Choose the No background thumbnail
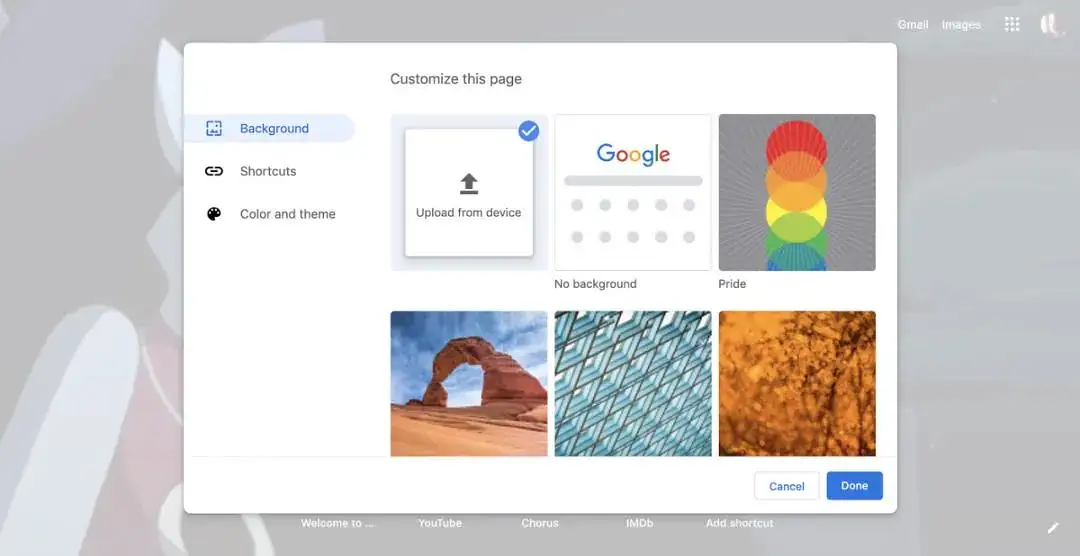Screen dimensions: 1080x556 click(x=633, y=192)
